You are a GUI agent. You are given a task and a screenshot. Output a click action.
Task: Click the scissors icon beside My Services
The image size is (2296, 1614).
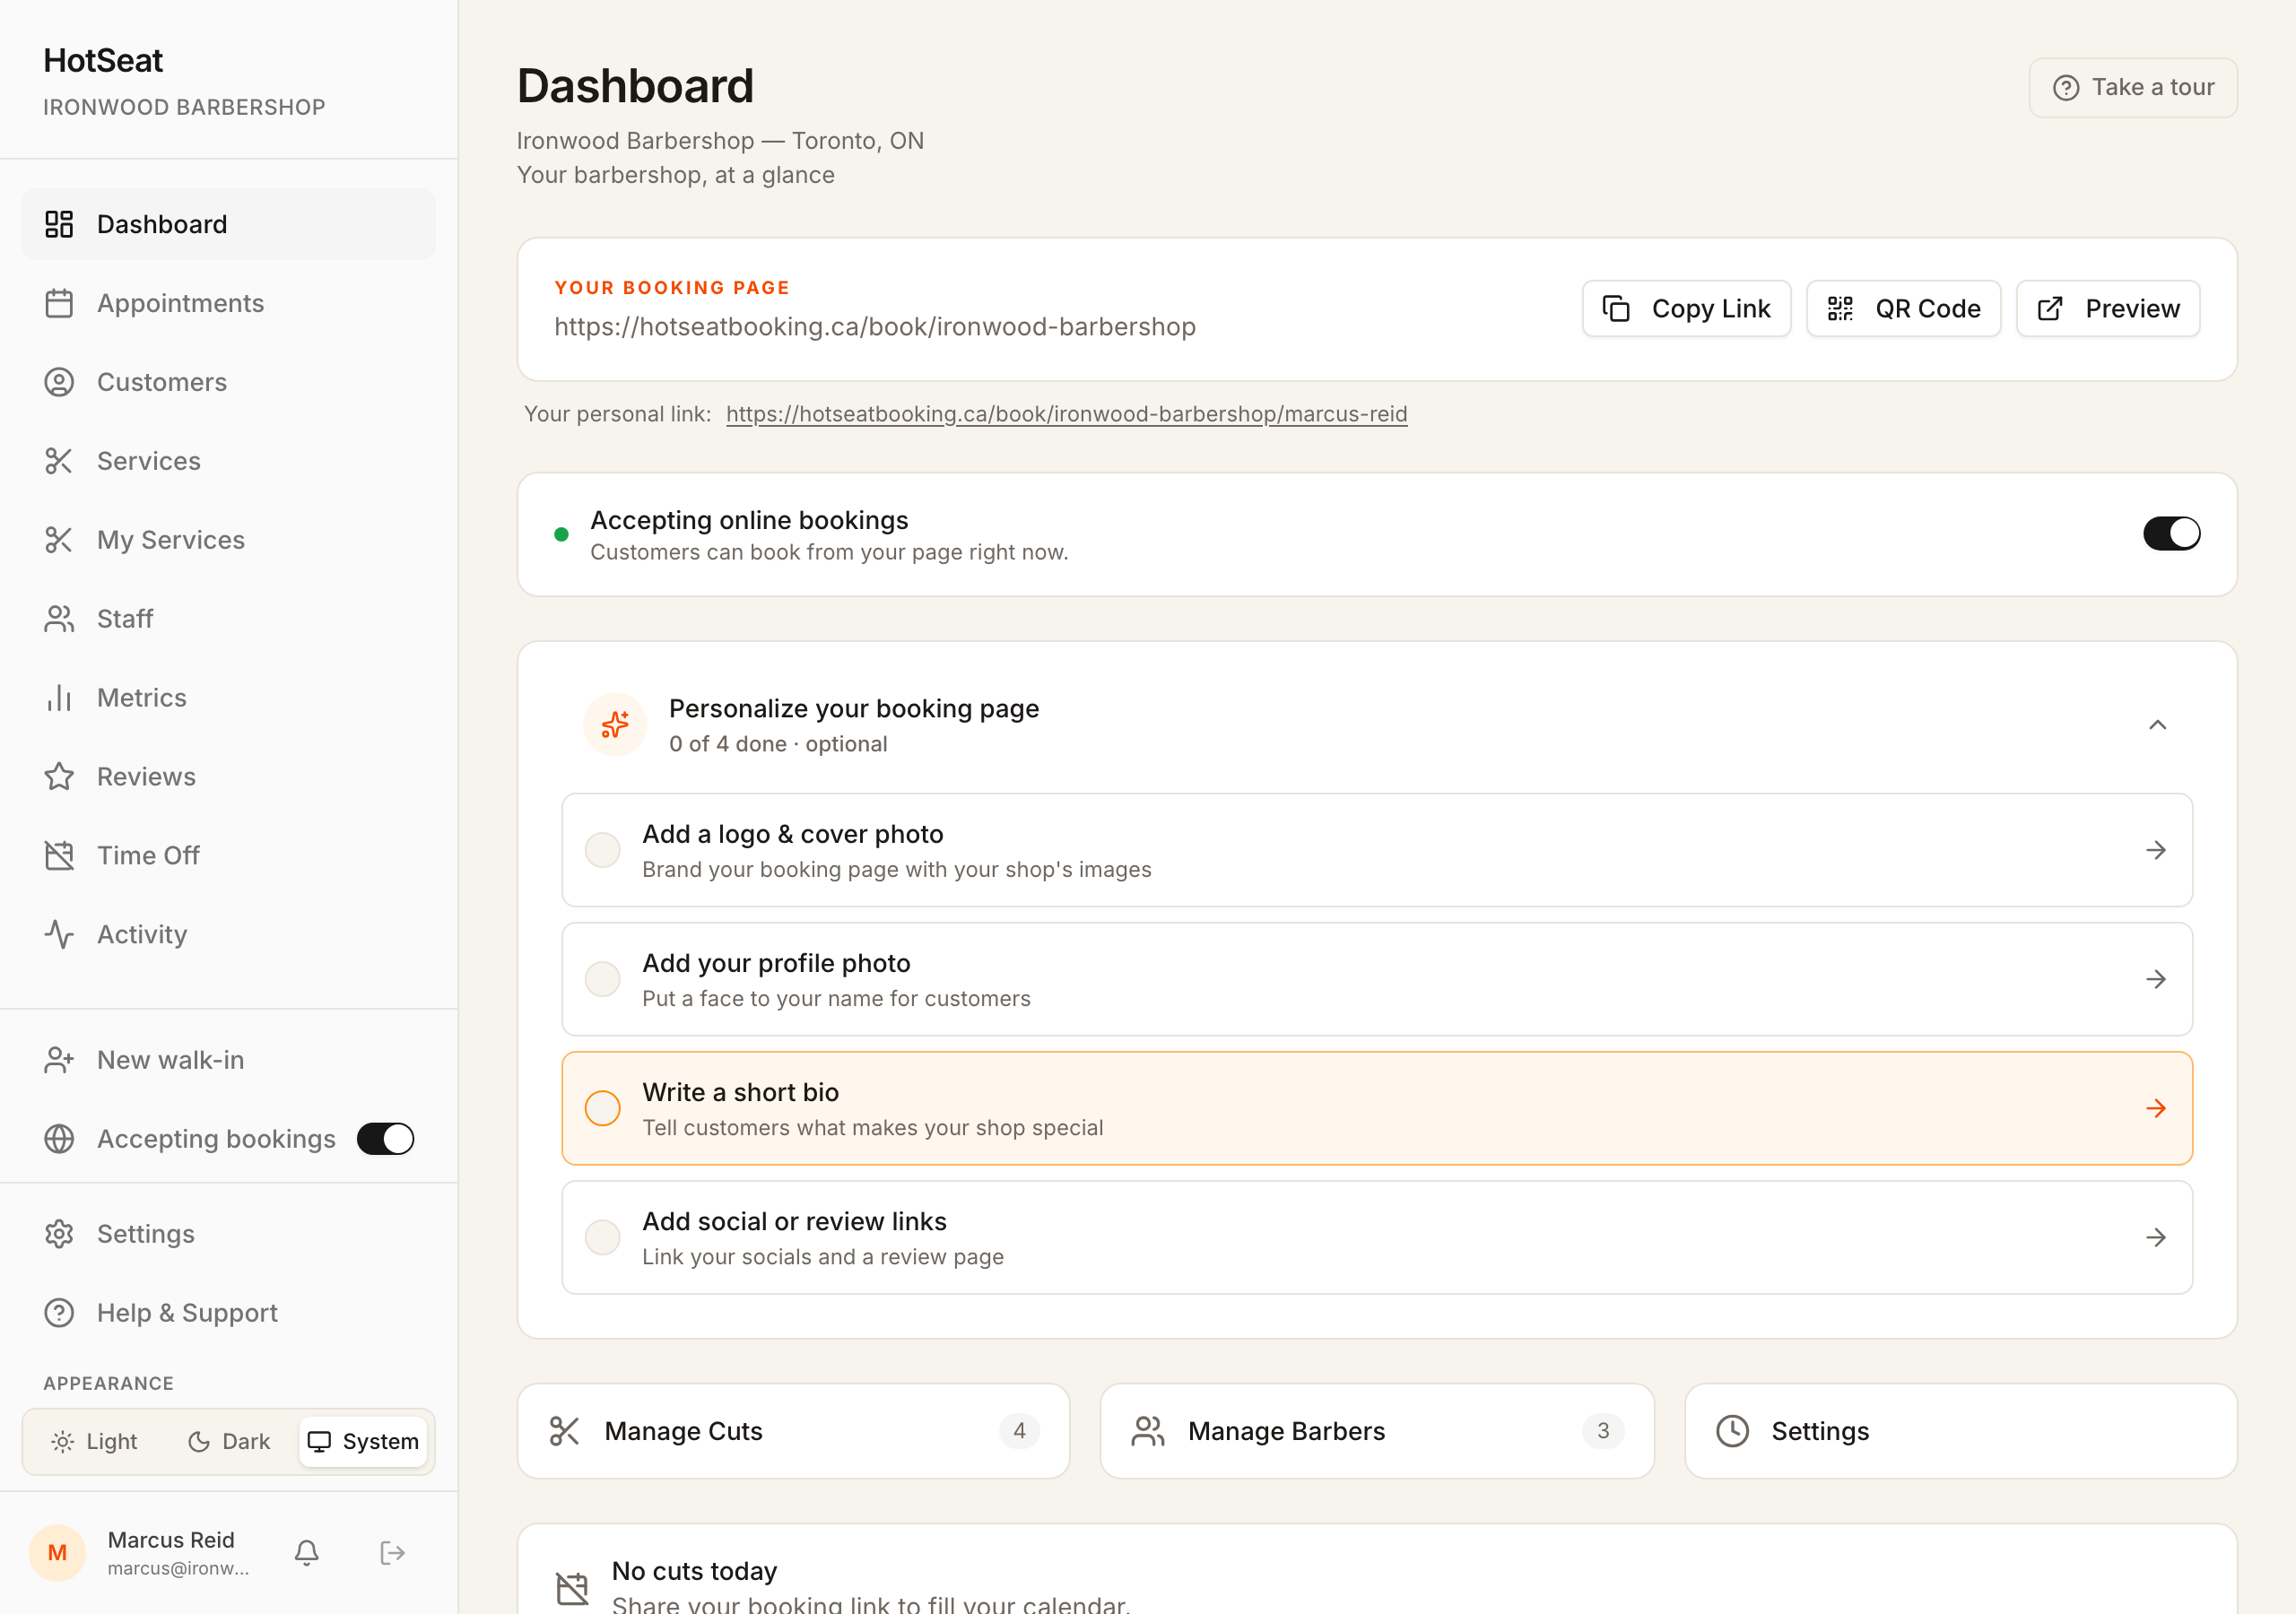pyautogui.click(x=59, y=540)
